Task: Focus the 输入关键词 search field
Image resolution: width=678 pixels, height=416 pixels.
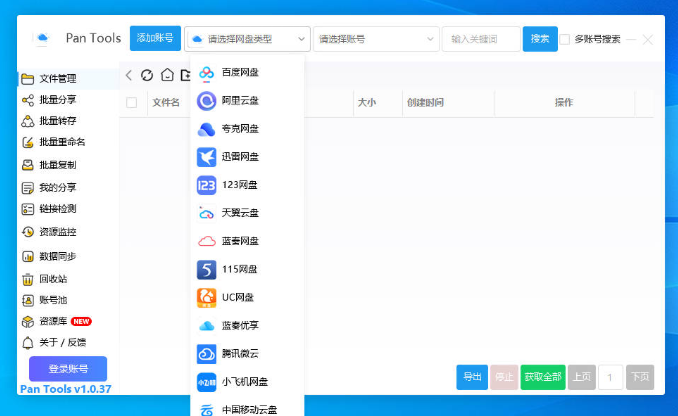Action: pos(481,39)
